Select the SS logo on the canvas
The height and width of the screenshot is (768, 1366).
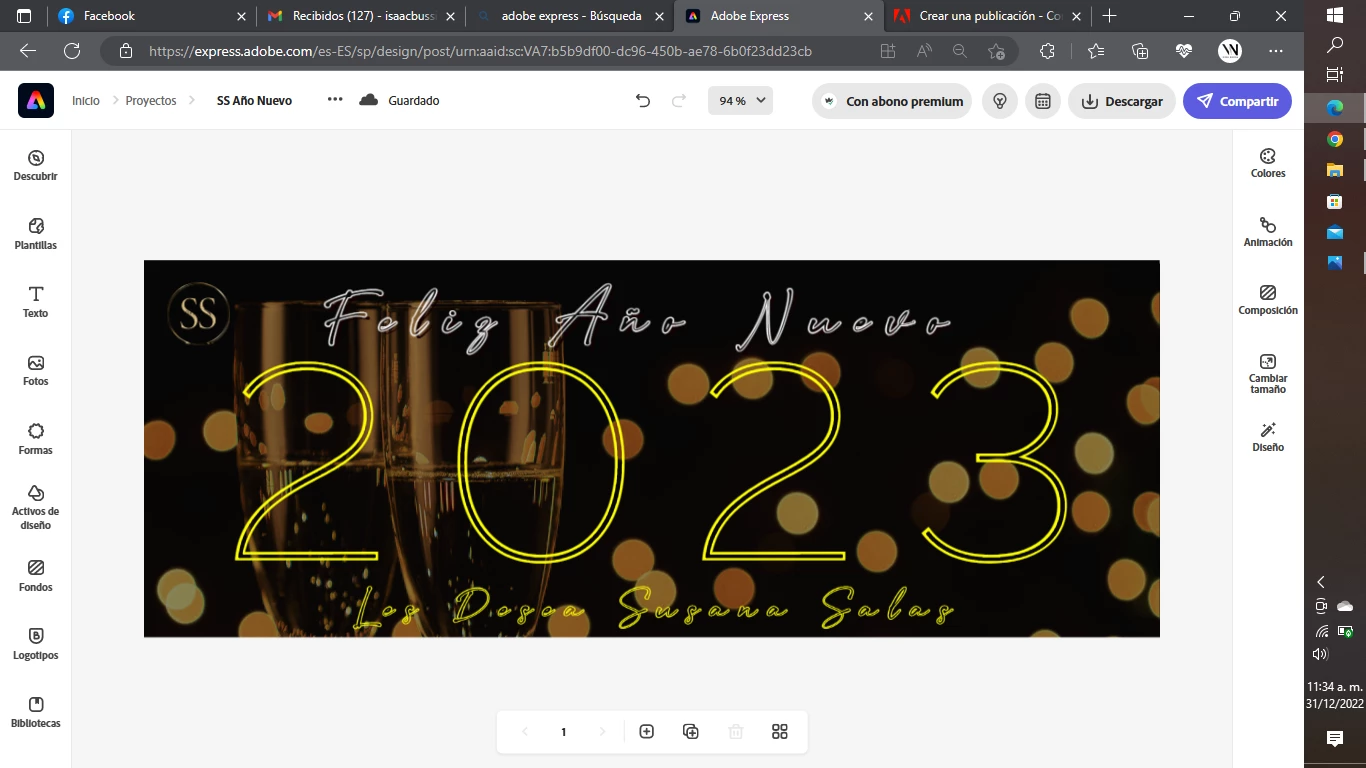[199, 313]
